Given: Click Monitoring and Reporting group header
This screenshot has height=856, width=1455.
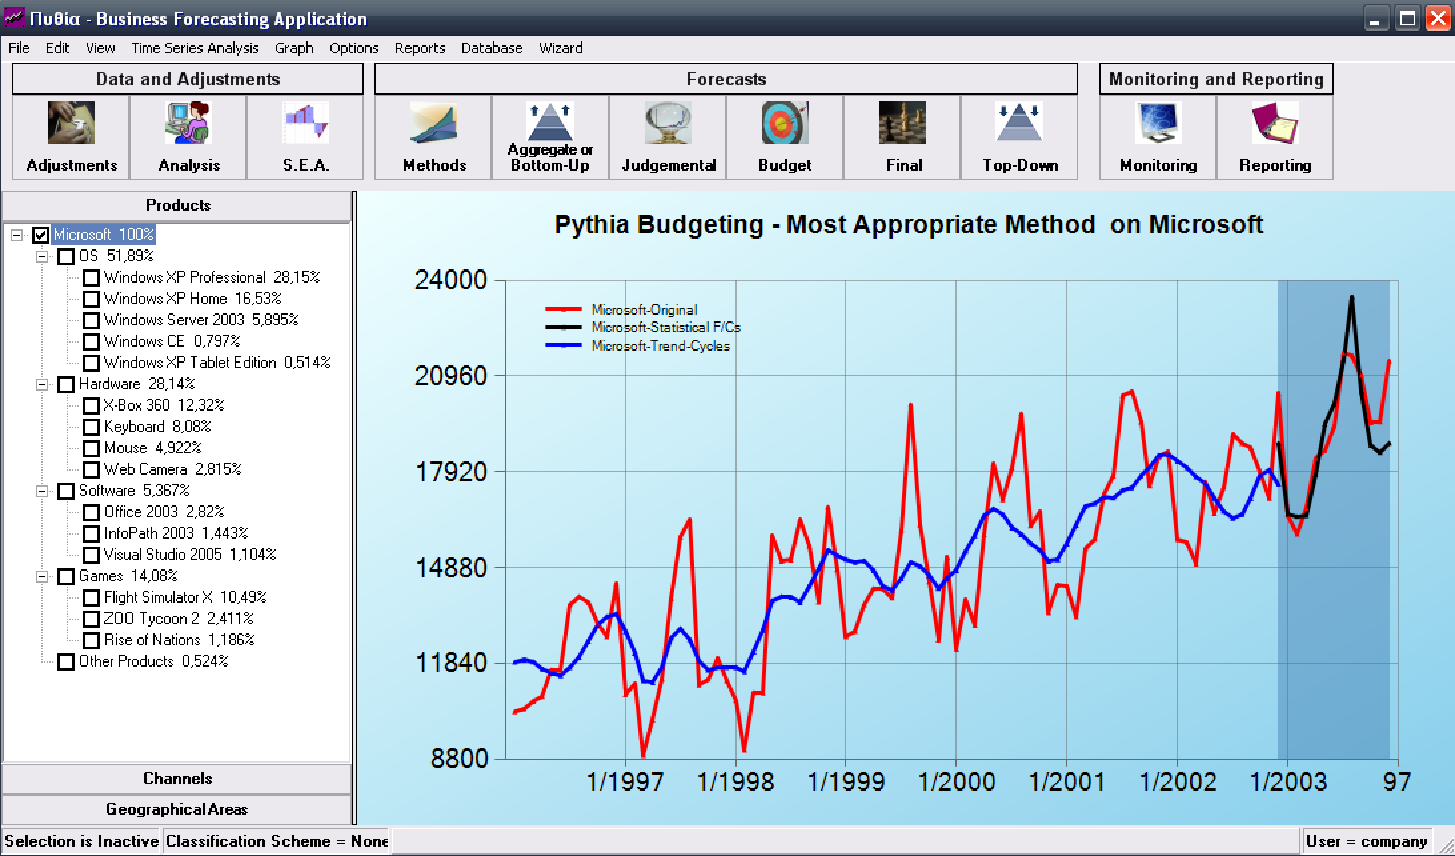Looking at the screenshot, I should coord(1216,79).
